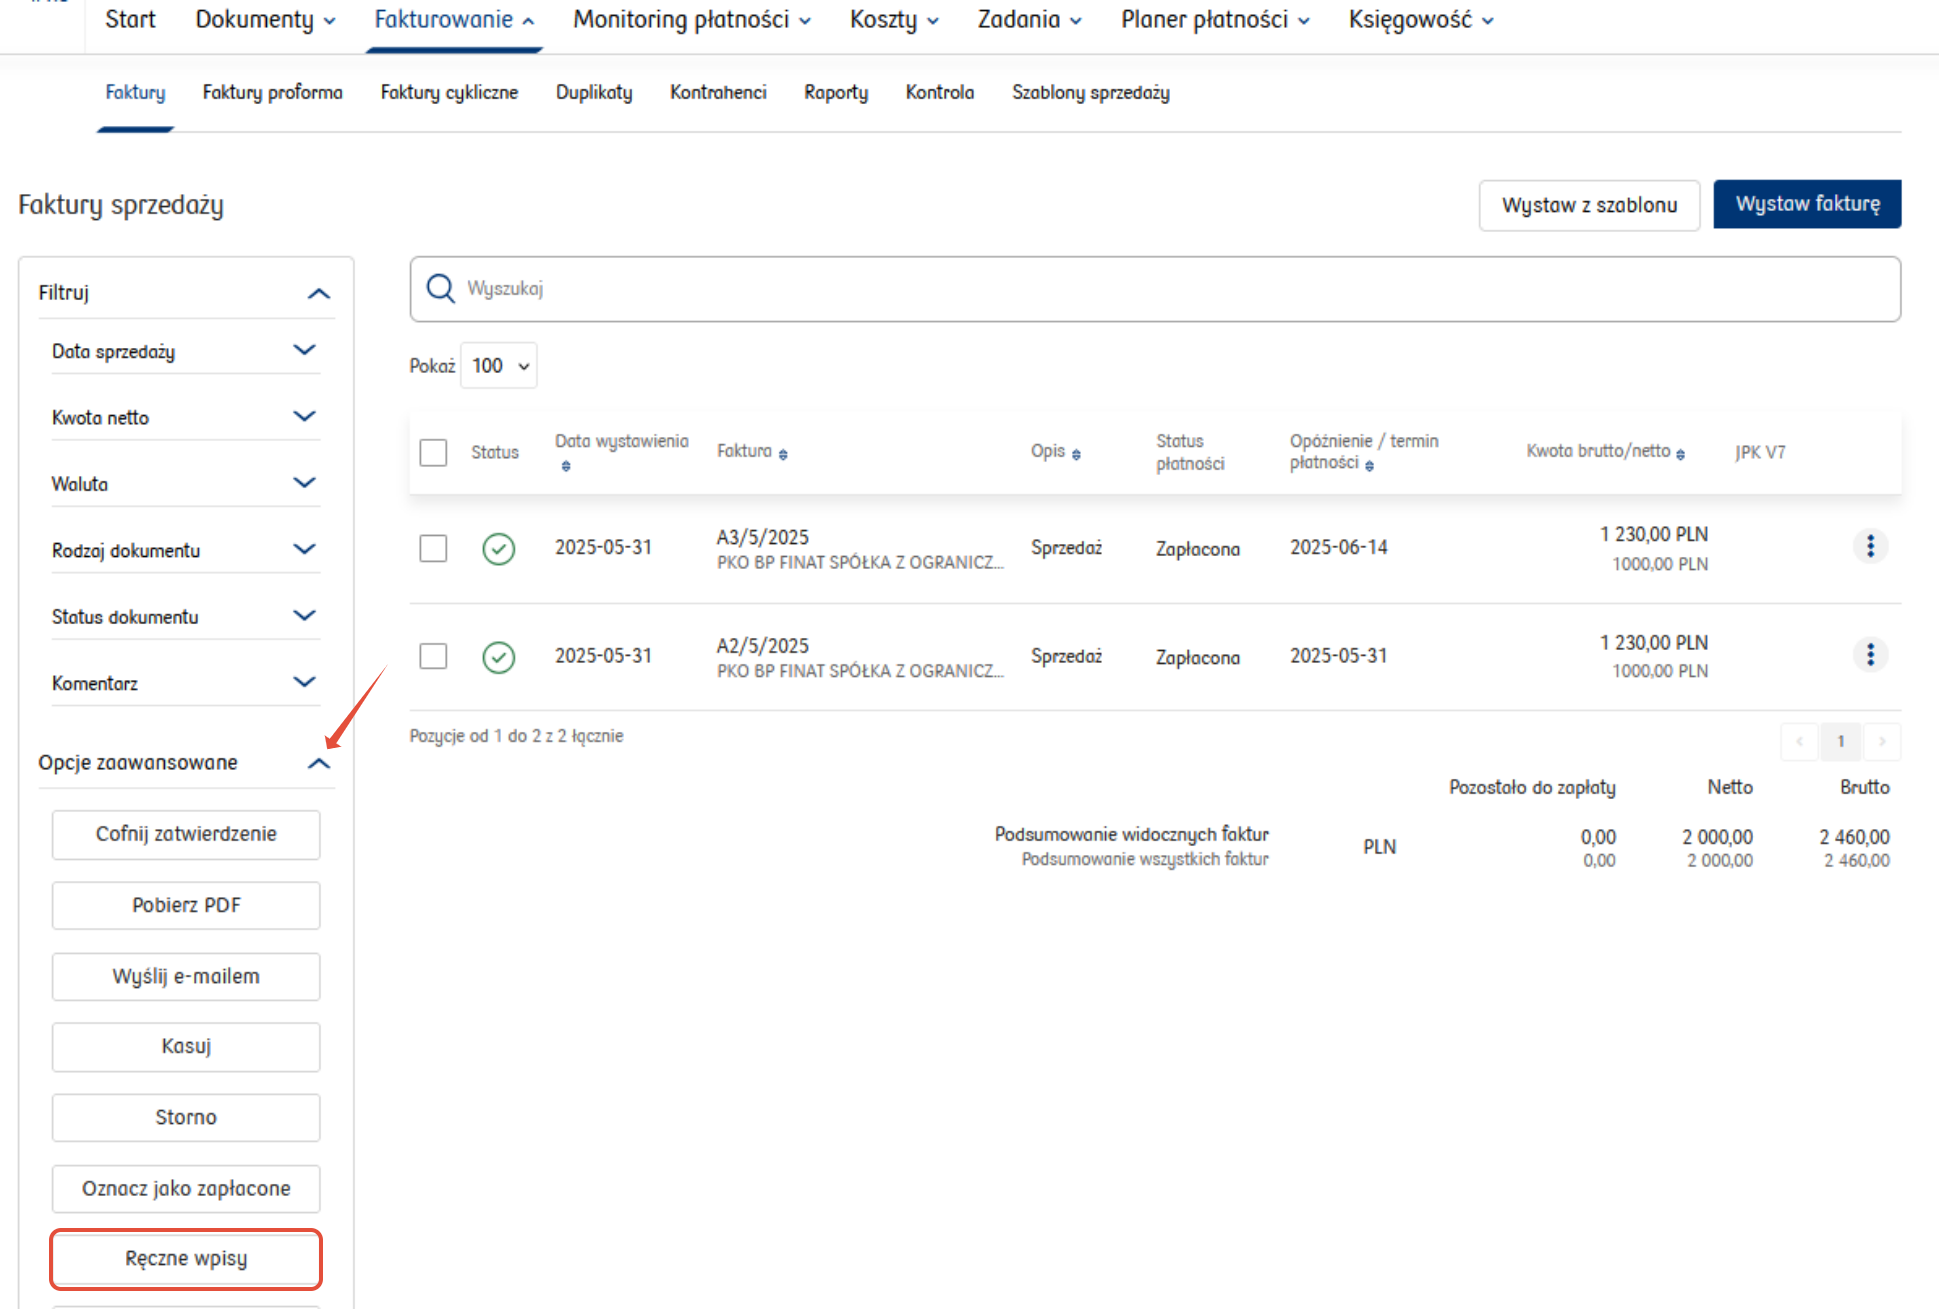1939x1309 pixels.
Task: Open the Pokaż 100 rows dropdown
Action: (x=499, y=366)
